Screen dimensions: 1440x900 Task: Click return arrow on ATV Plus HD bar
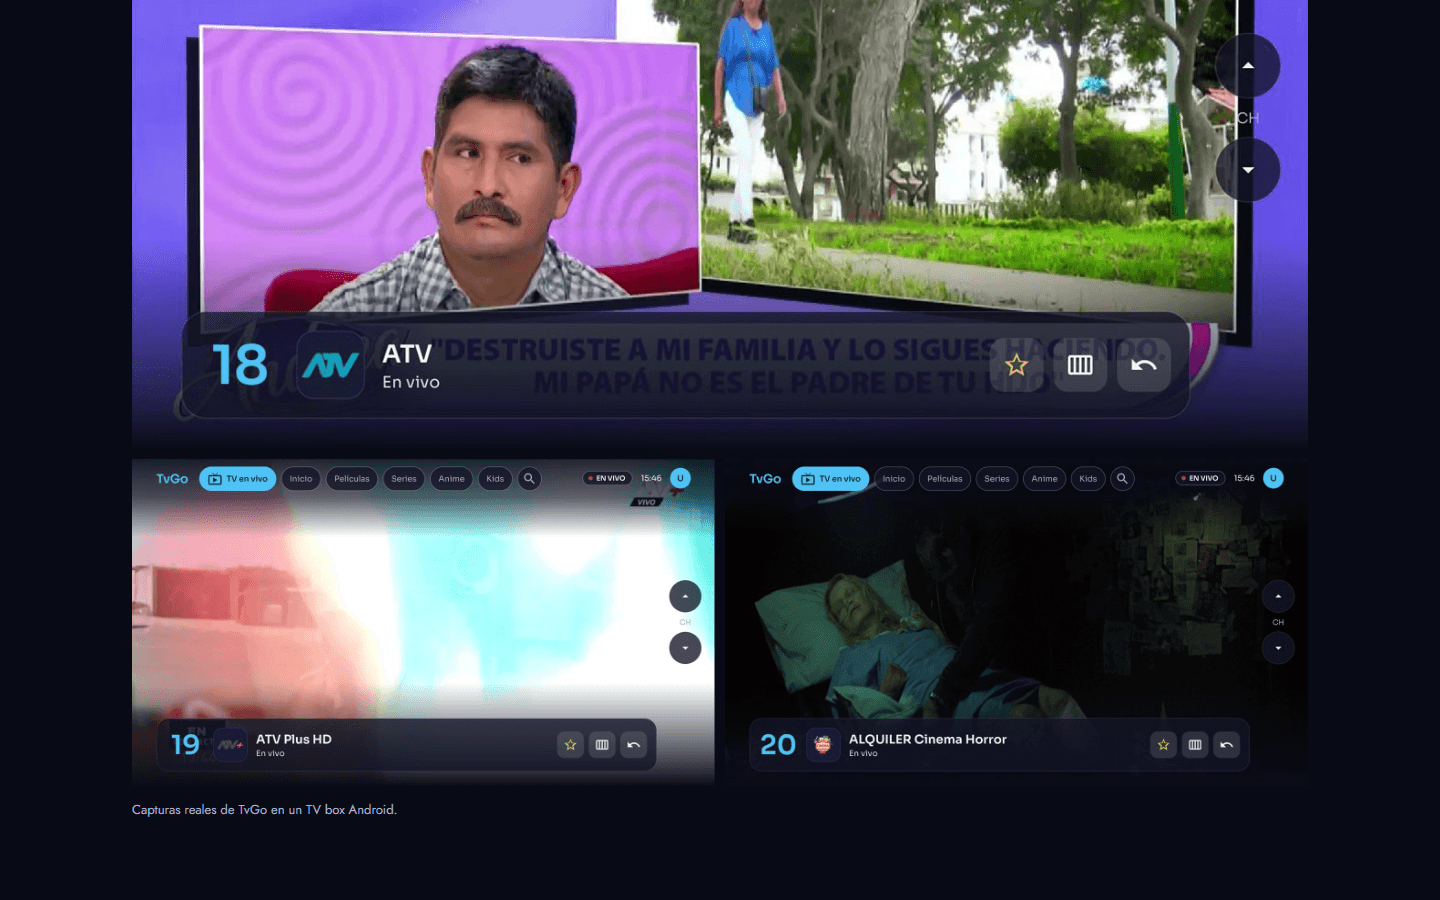(x=634, y=745)
